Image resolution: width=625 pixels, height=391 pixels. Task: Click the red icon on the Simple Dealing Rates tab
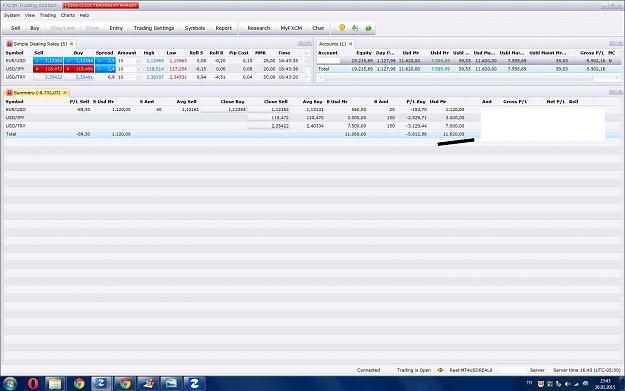click(x=10, y=44)
